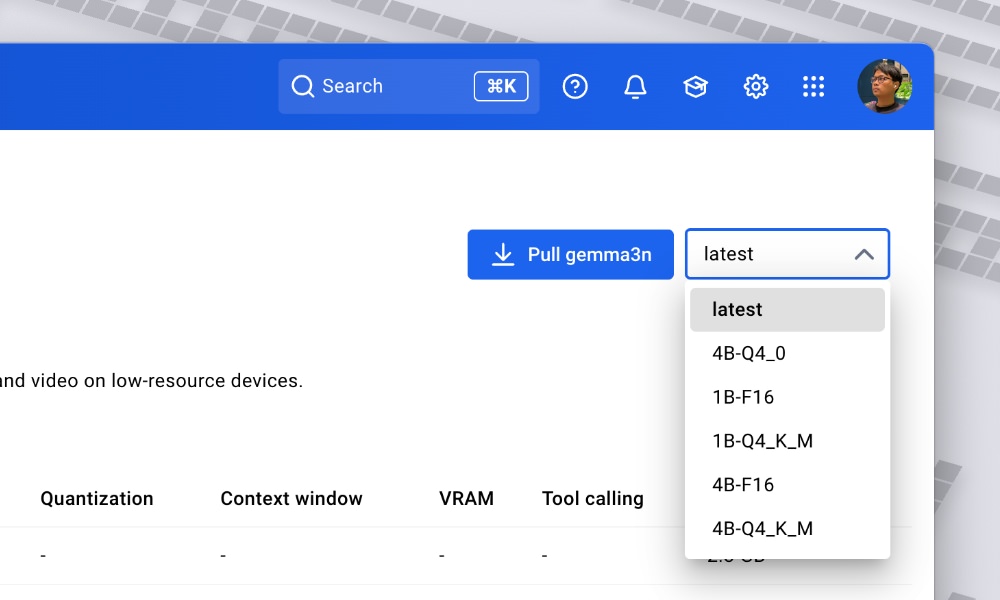Collapse the model tag dropdown chevron
Viewport: 1000px width, 600px height.
pyautogui.click(x=864, y=254)
